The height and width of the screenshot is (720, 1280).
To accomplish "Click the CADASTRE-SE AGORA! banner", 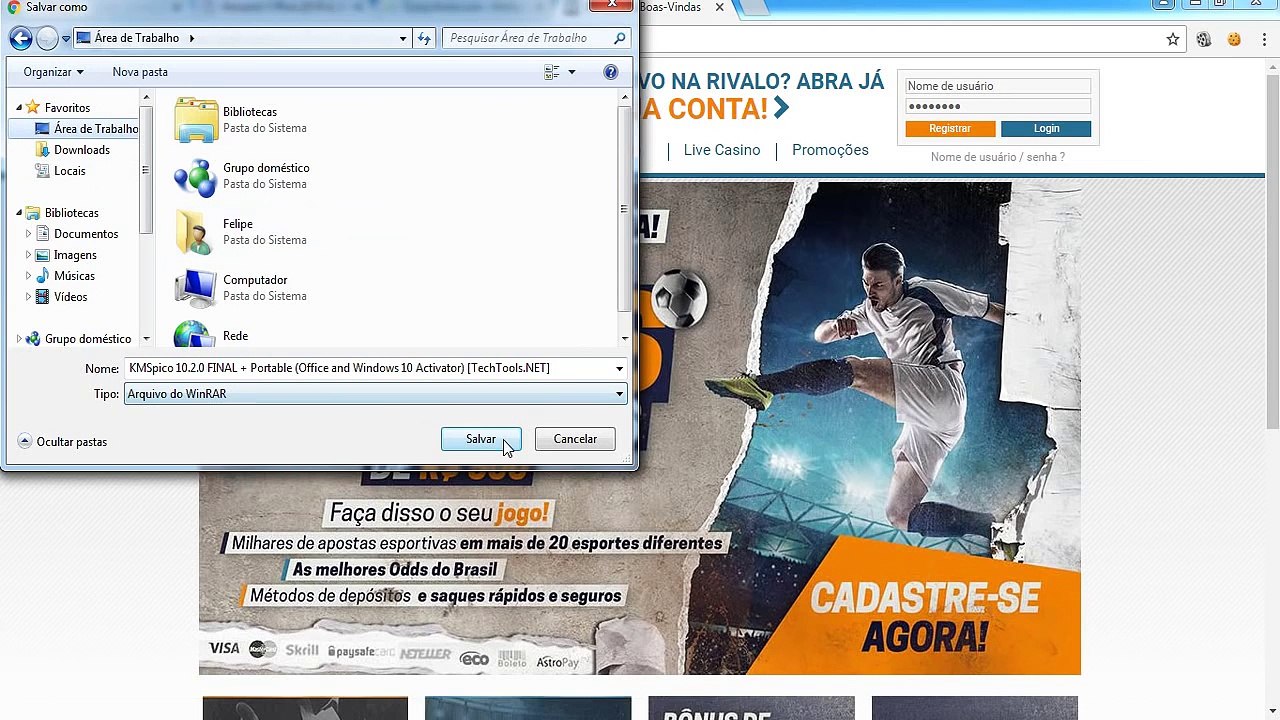I will pos(925,616).
